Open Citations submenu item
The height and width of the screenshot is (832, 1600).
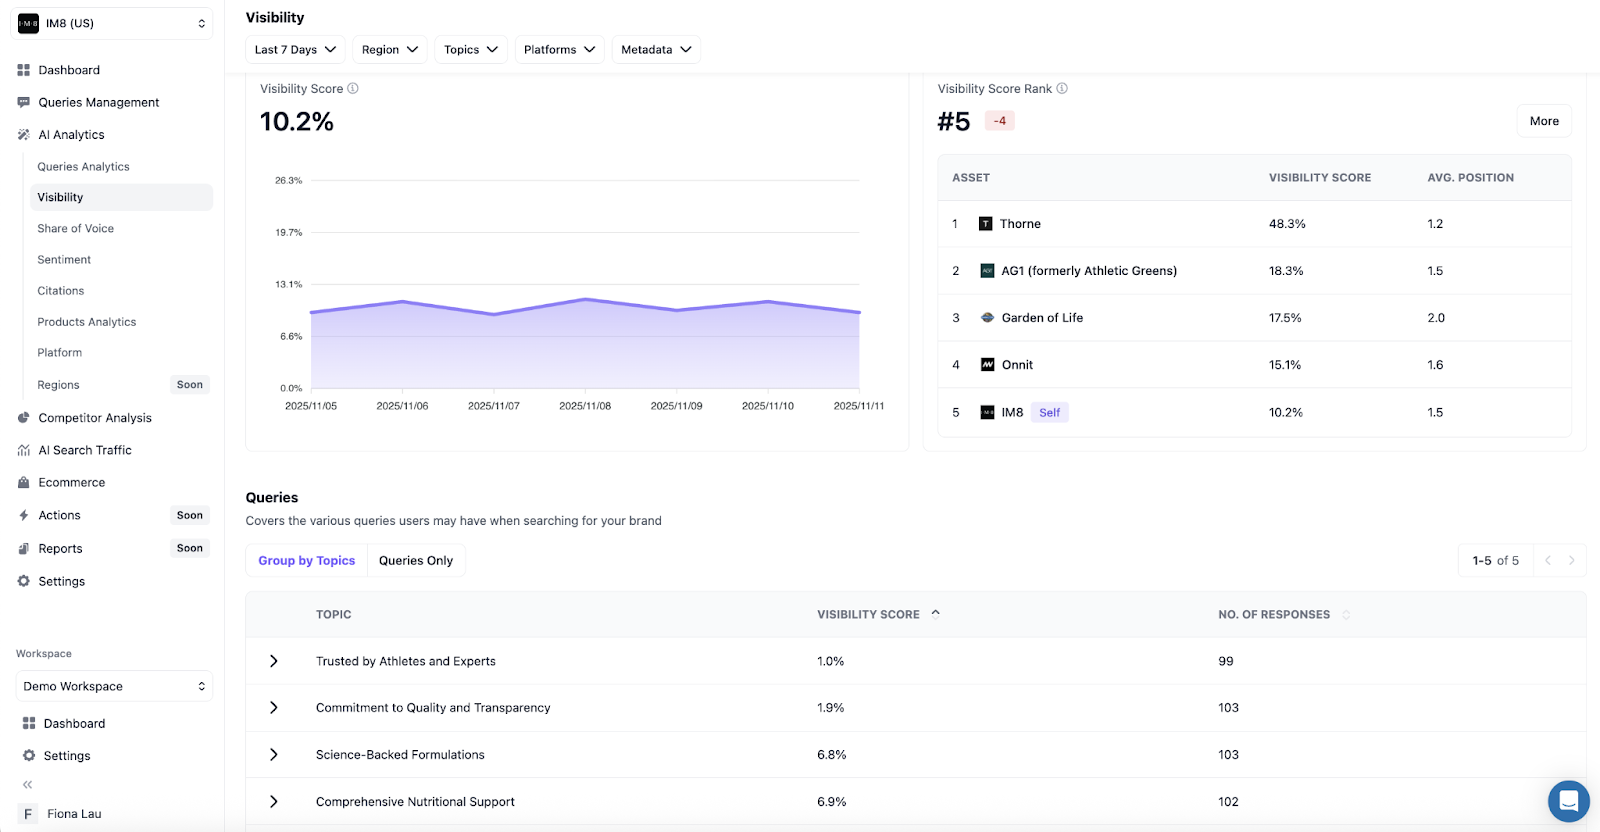pos(60,290)
